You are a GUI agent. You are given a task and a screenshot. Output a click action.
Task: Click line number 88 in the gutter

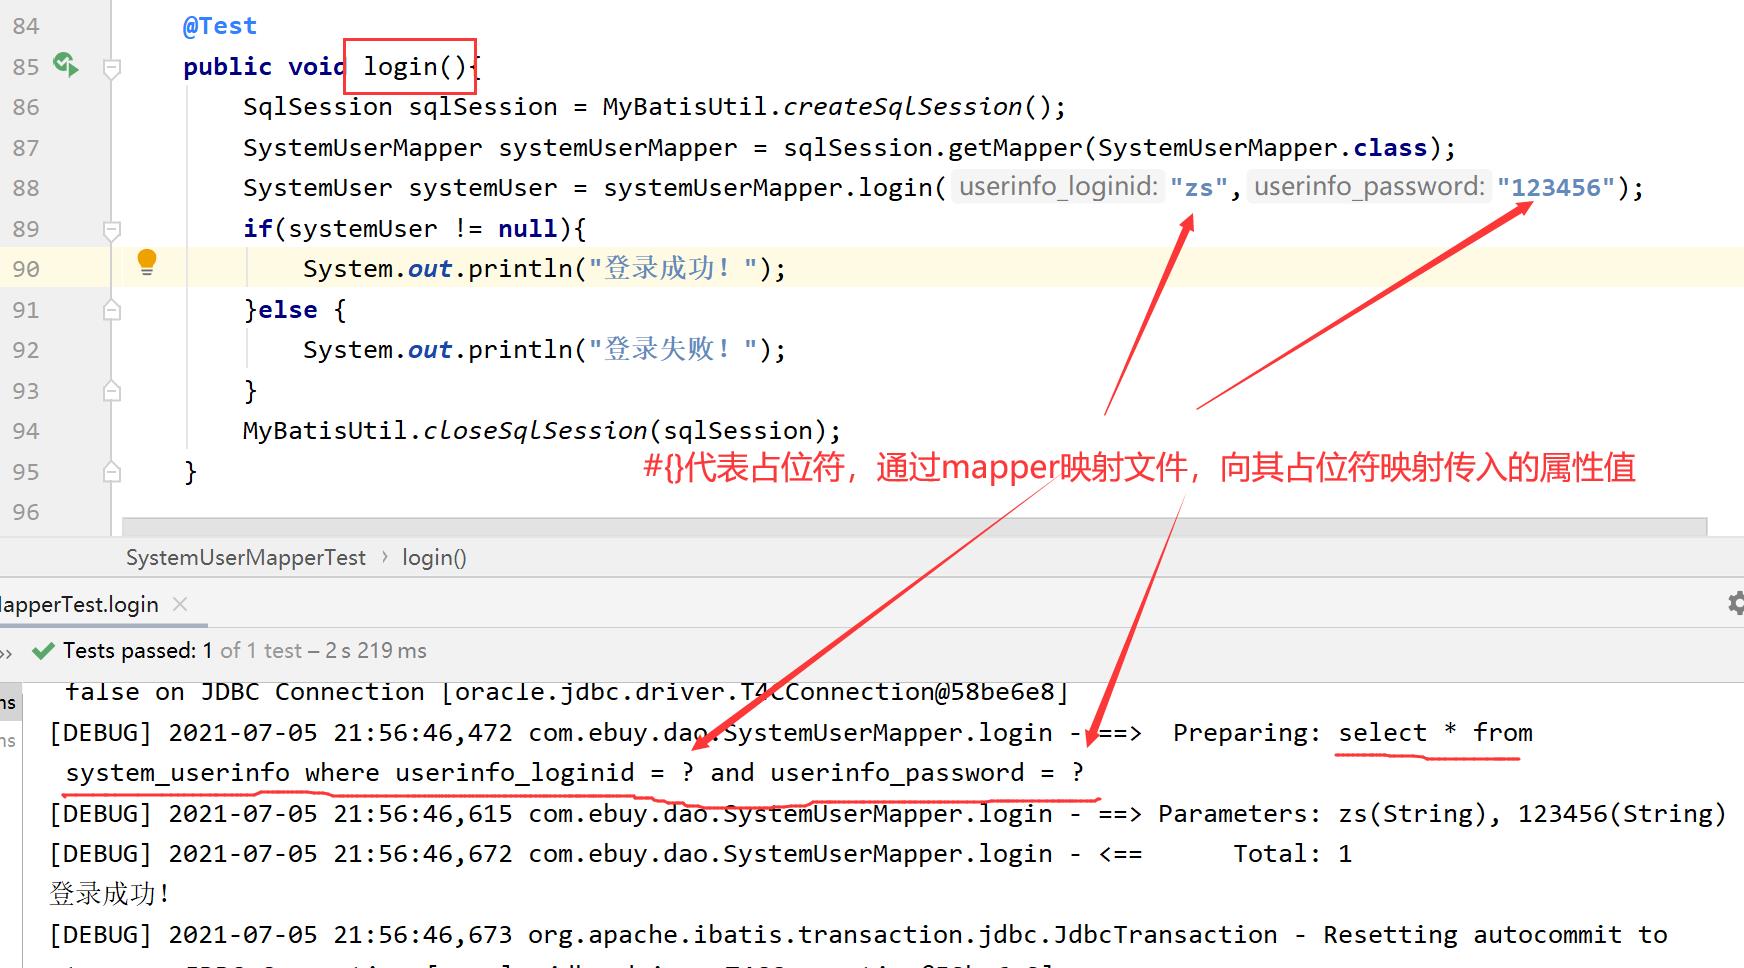point(26,188)
